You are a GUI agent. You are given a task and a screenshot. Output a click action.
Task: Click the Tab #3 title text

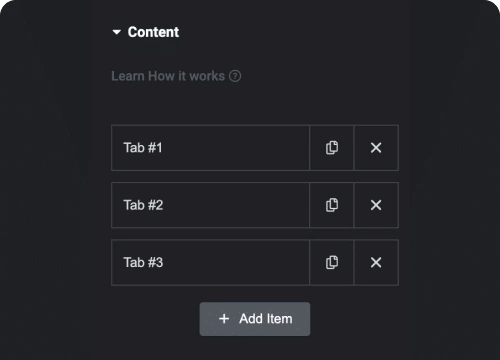pos(143,262)
